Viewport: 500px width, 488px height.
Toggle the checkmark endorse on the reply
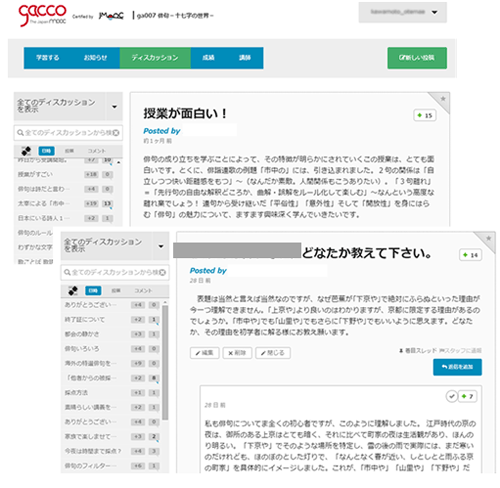pos(452,396)
